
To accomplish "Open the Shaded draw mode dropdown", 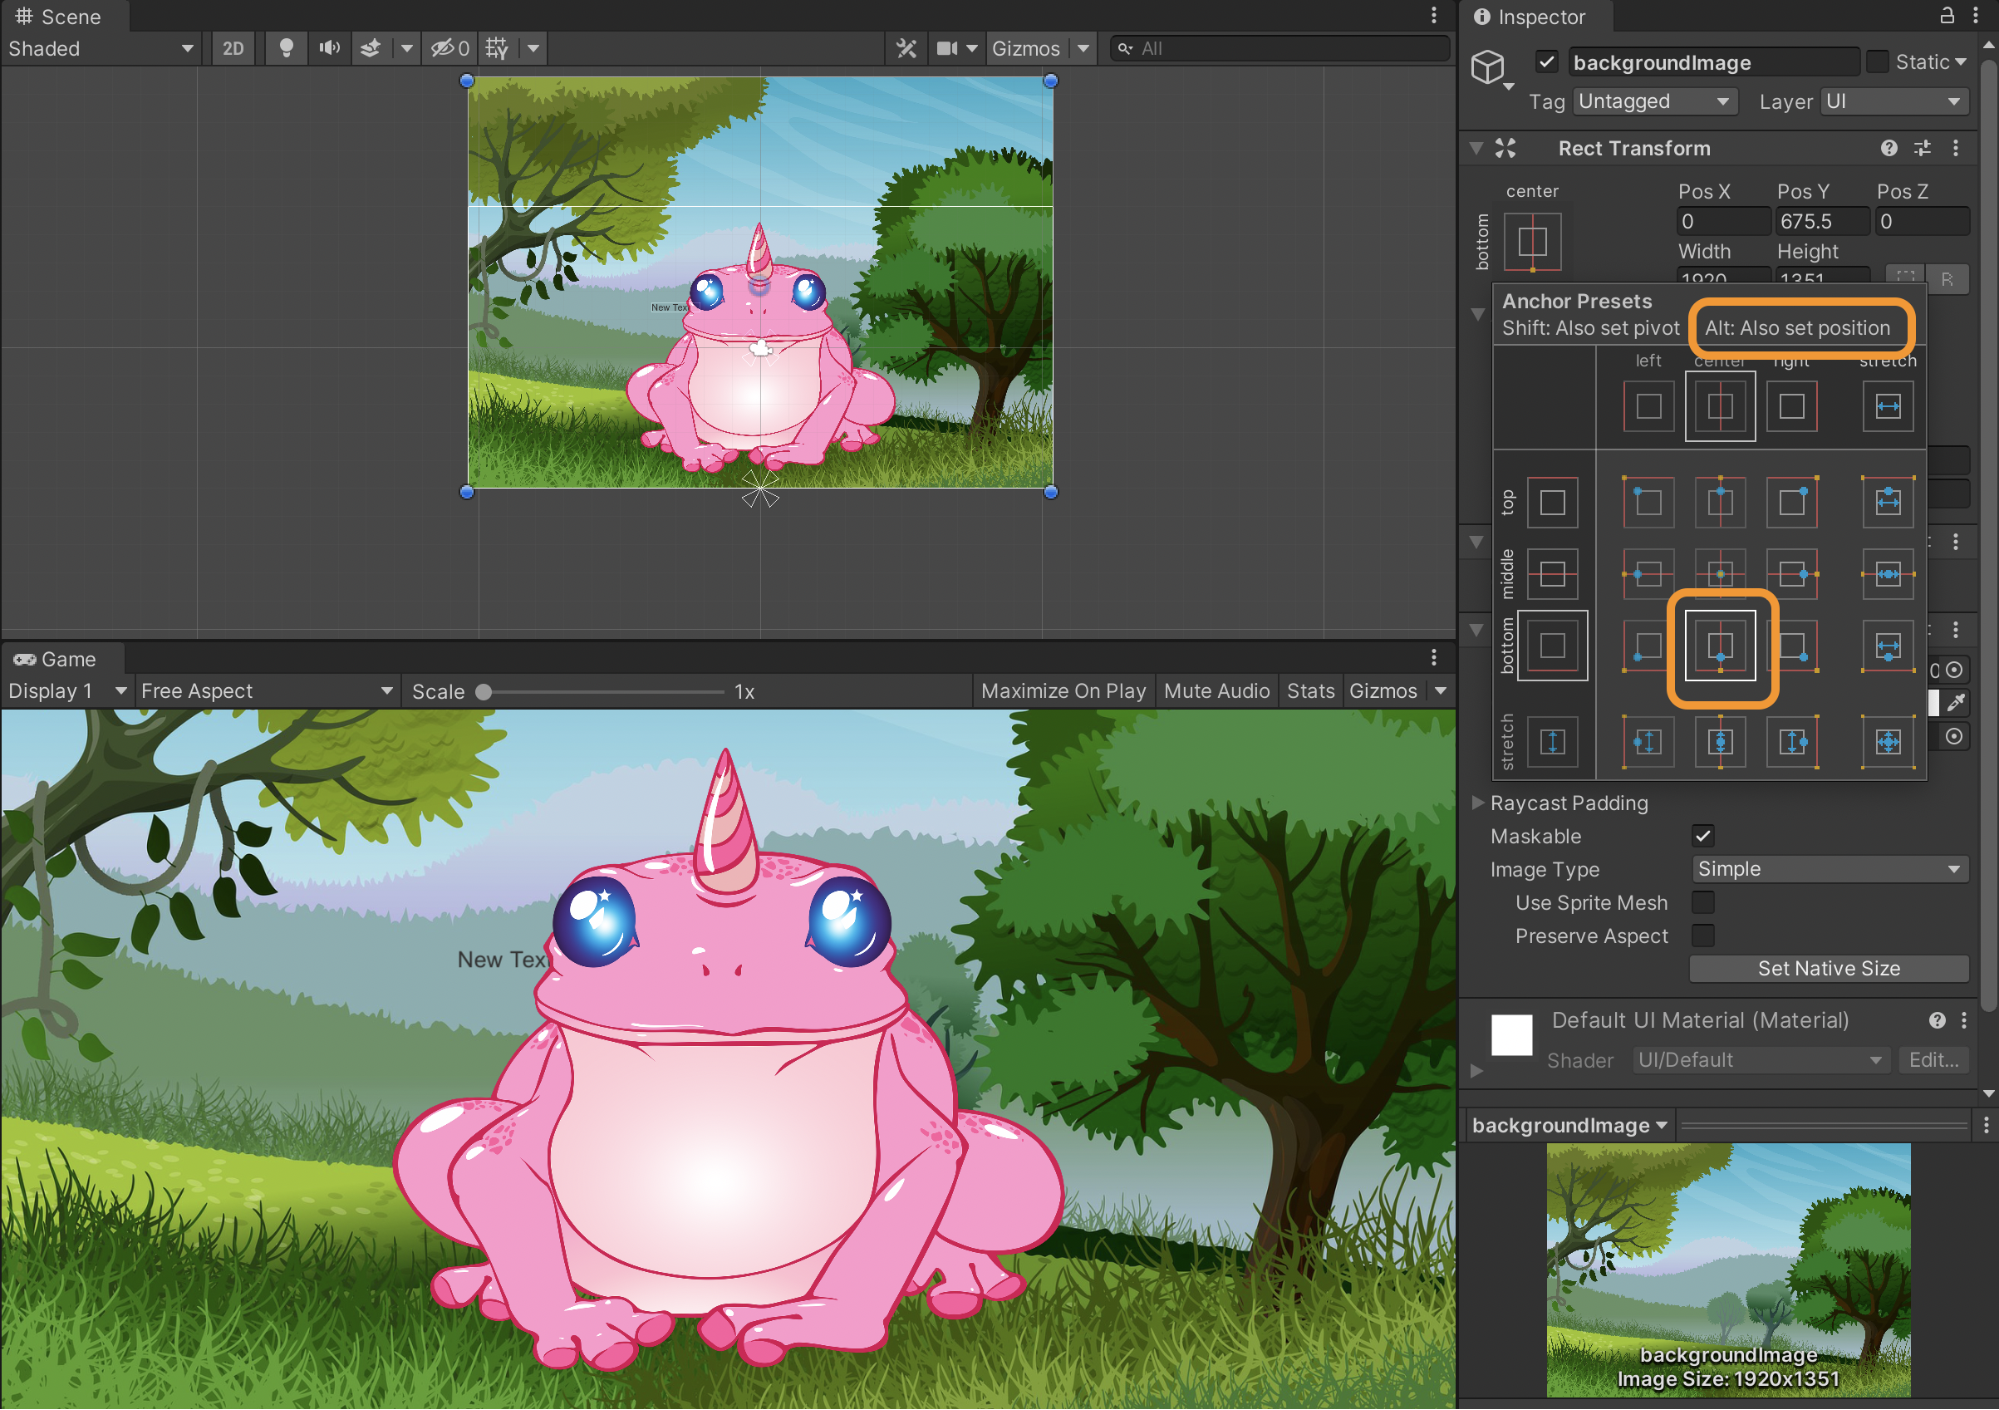I will pyautogui.click(x=100, y=48).
